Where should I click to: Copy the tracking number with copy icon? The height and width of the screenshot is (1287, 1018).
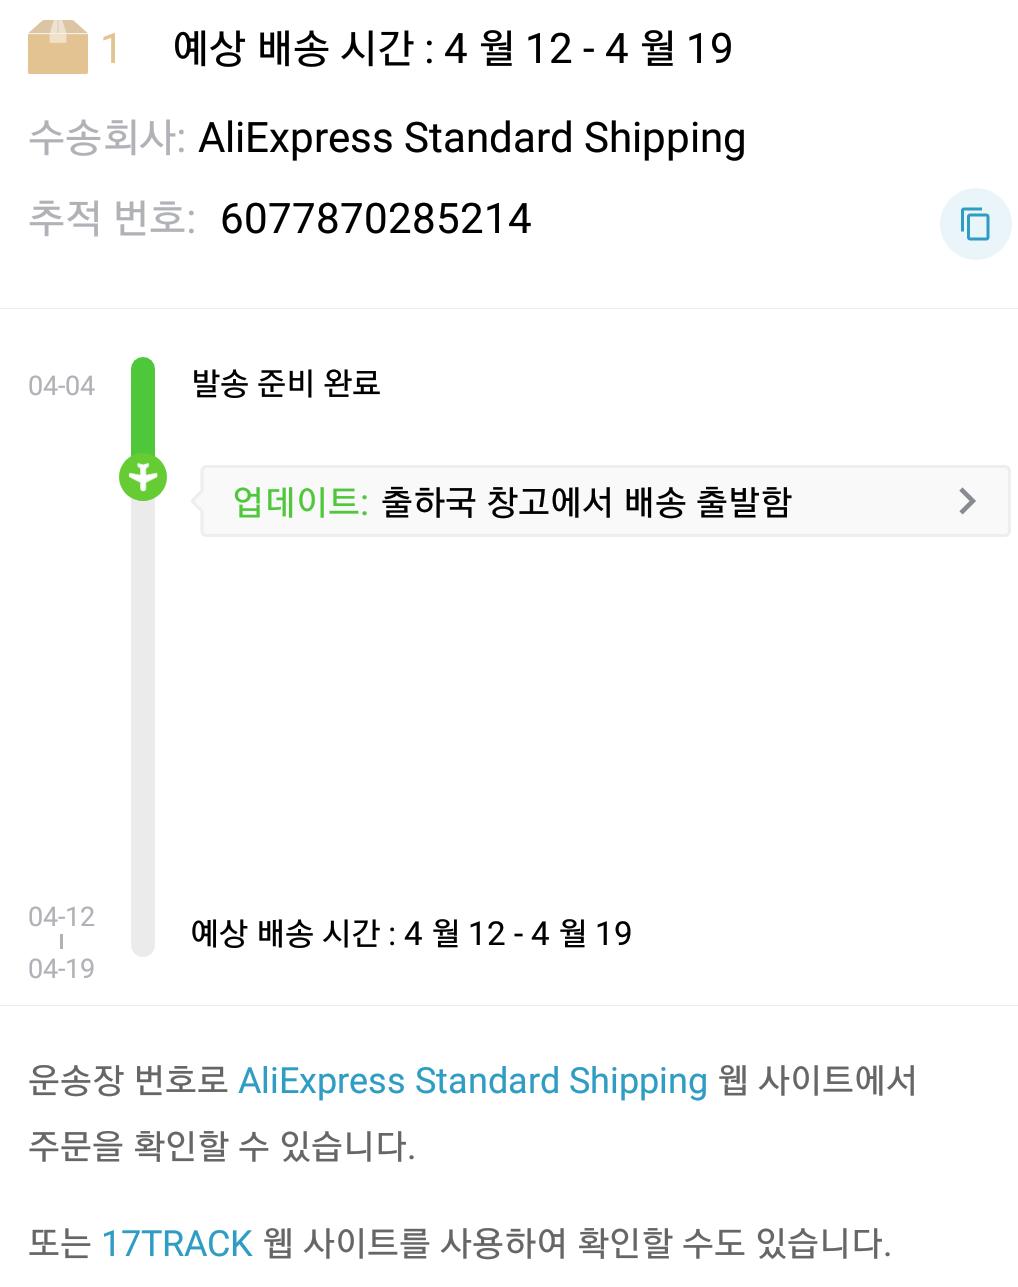(x=975, y=223)
